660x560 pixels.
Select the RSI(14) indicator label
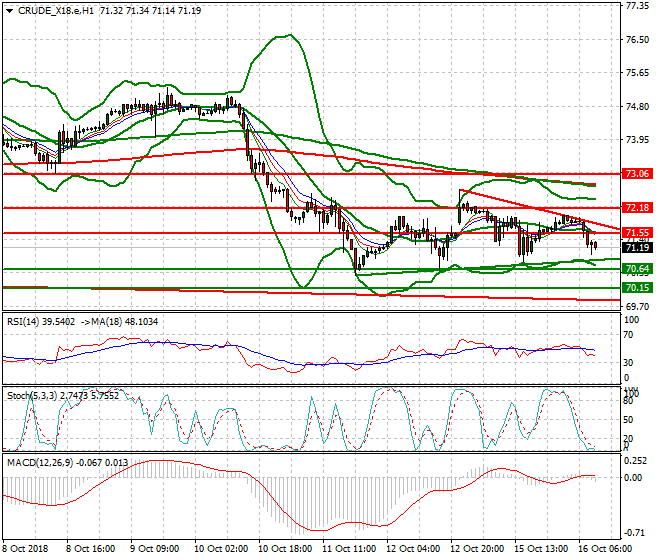[41, 322]
